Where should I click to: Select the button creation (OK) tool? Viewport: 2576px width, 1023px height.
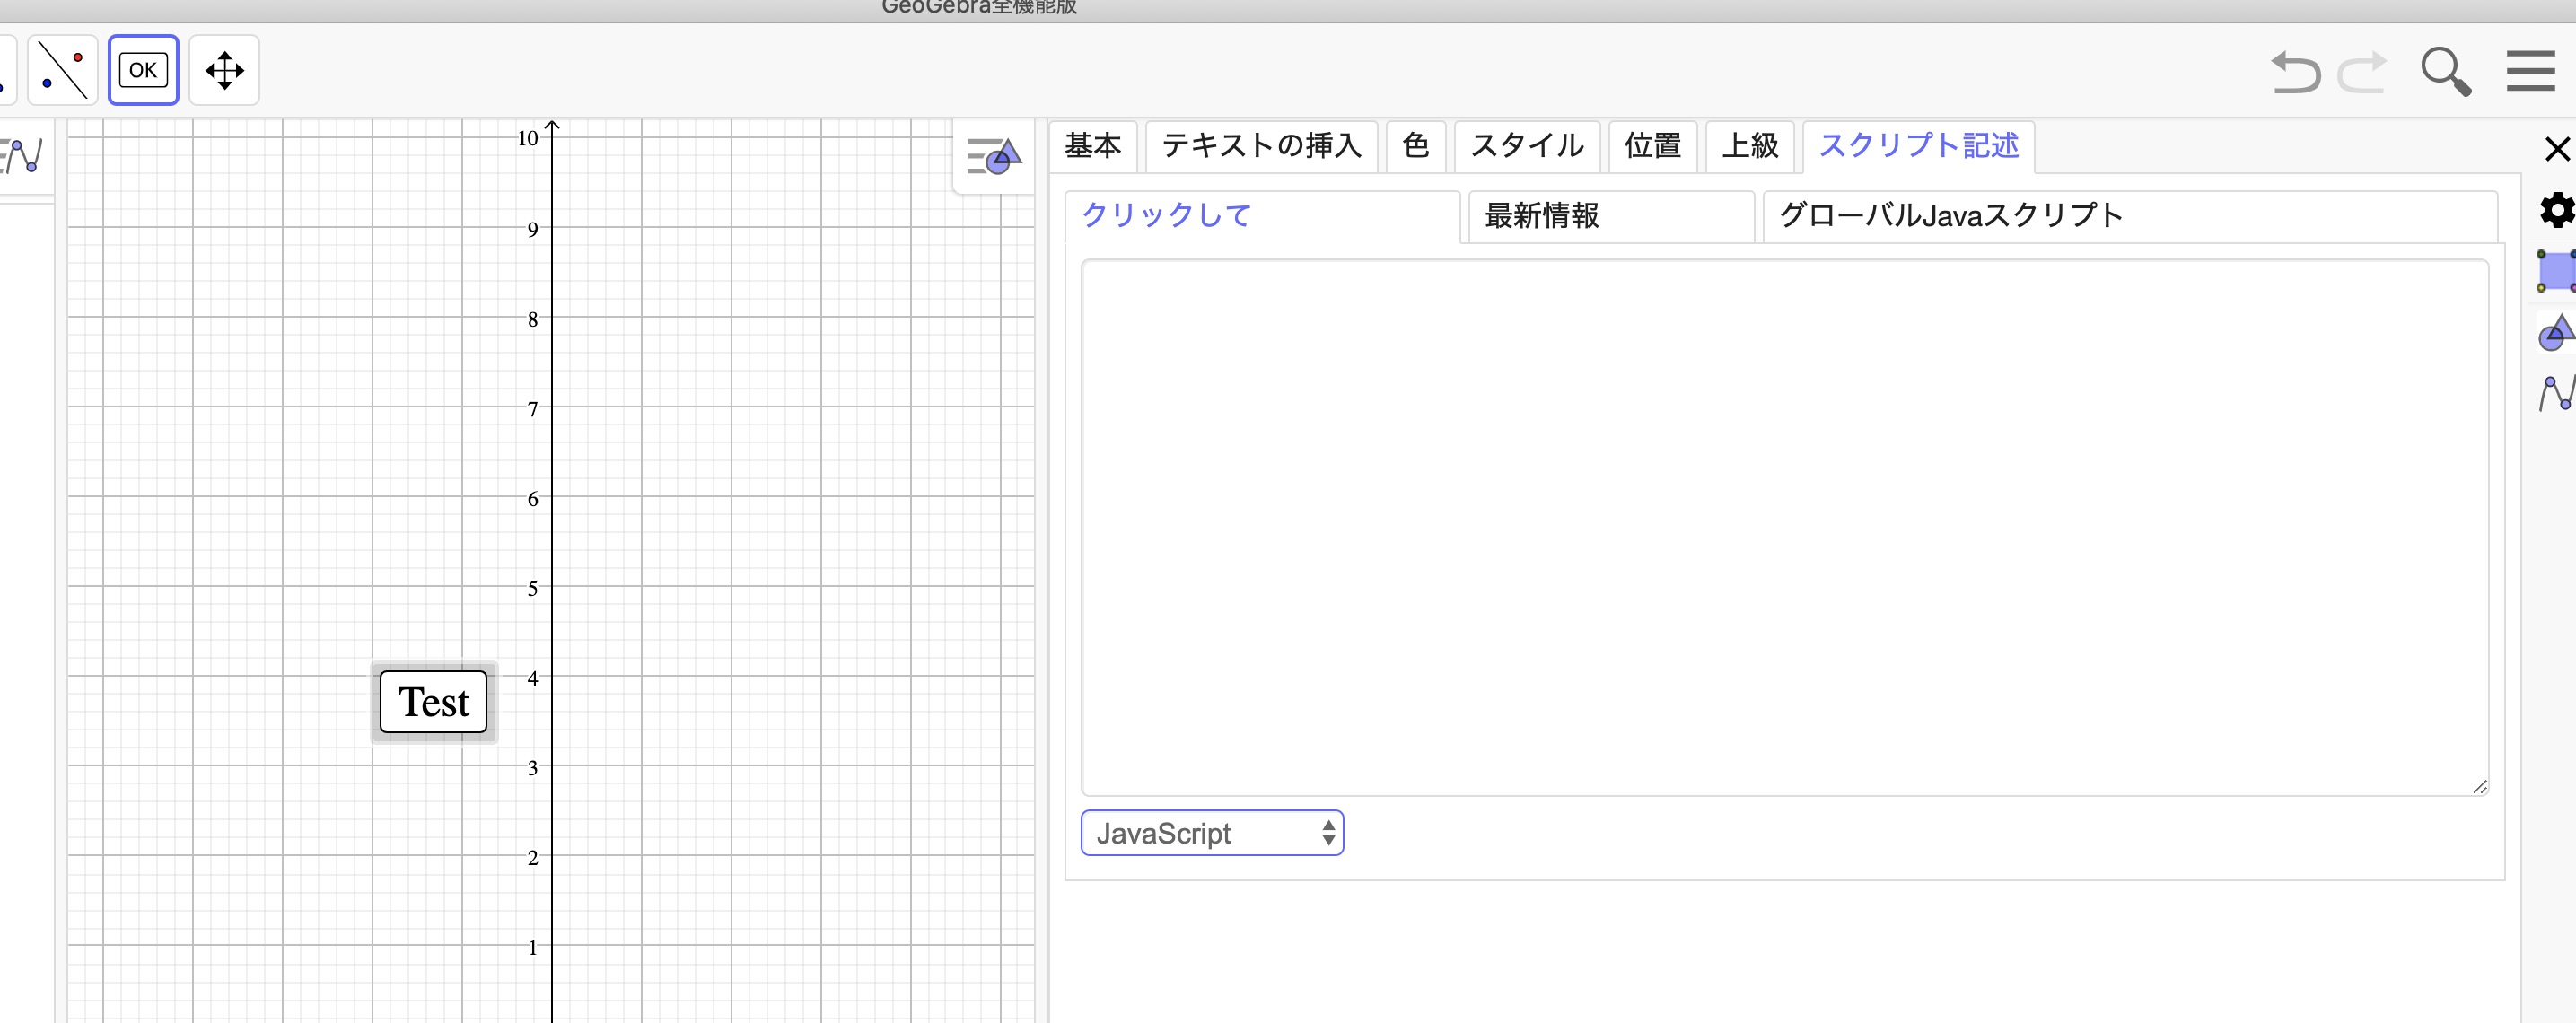(143, 69)
